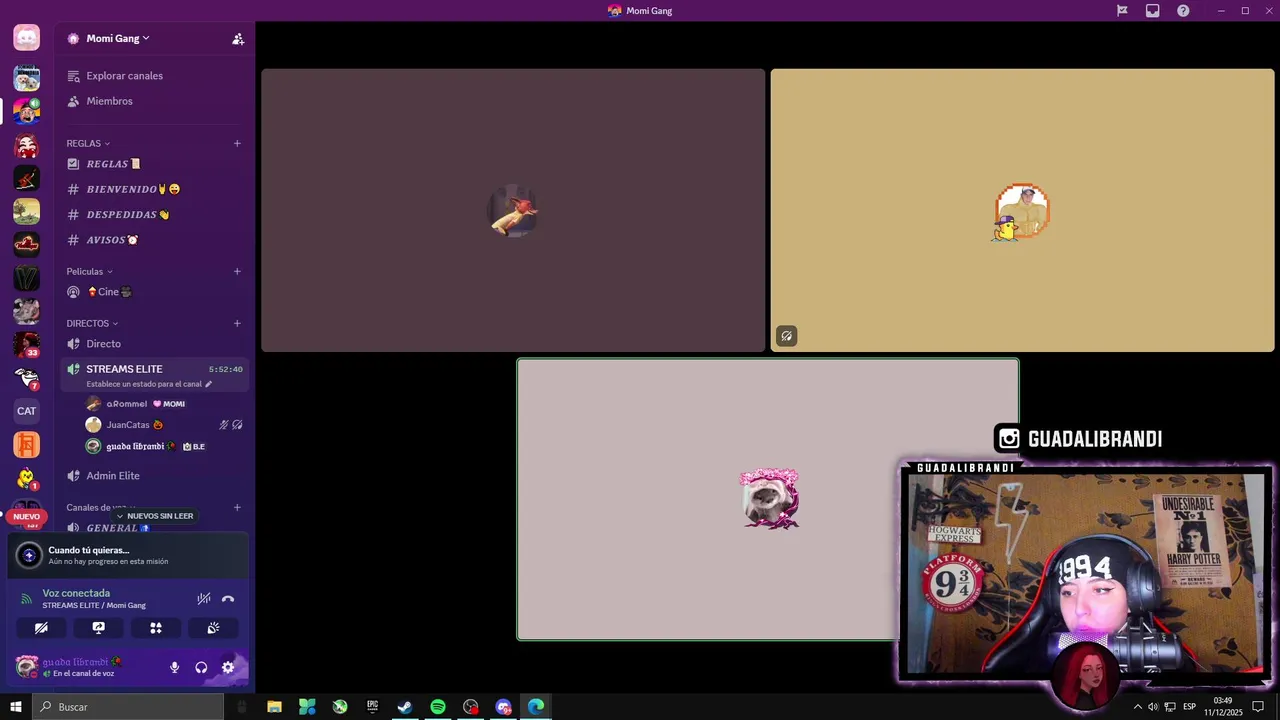Open Microsoft Edge from the taskbar
The height and width of the screenshot is (720, 1280).
point(536,707)
